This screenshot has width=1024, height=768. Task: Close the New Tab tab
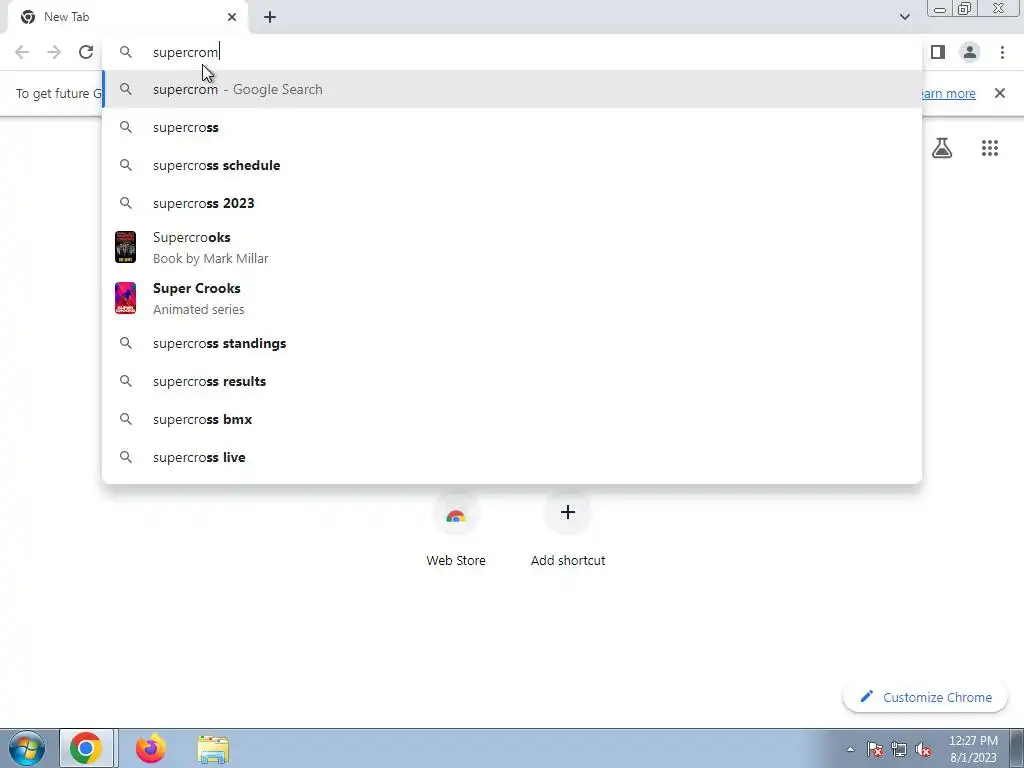(x=232, y=17)
